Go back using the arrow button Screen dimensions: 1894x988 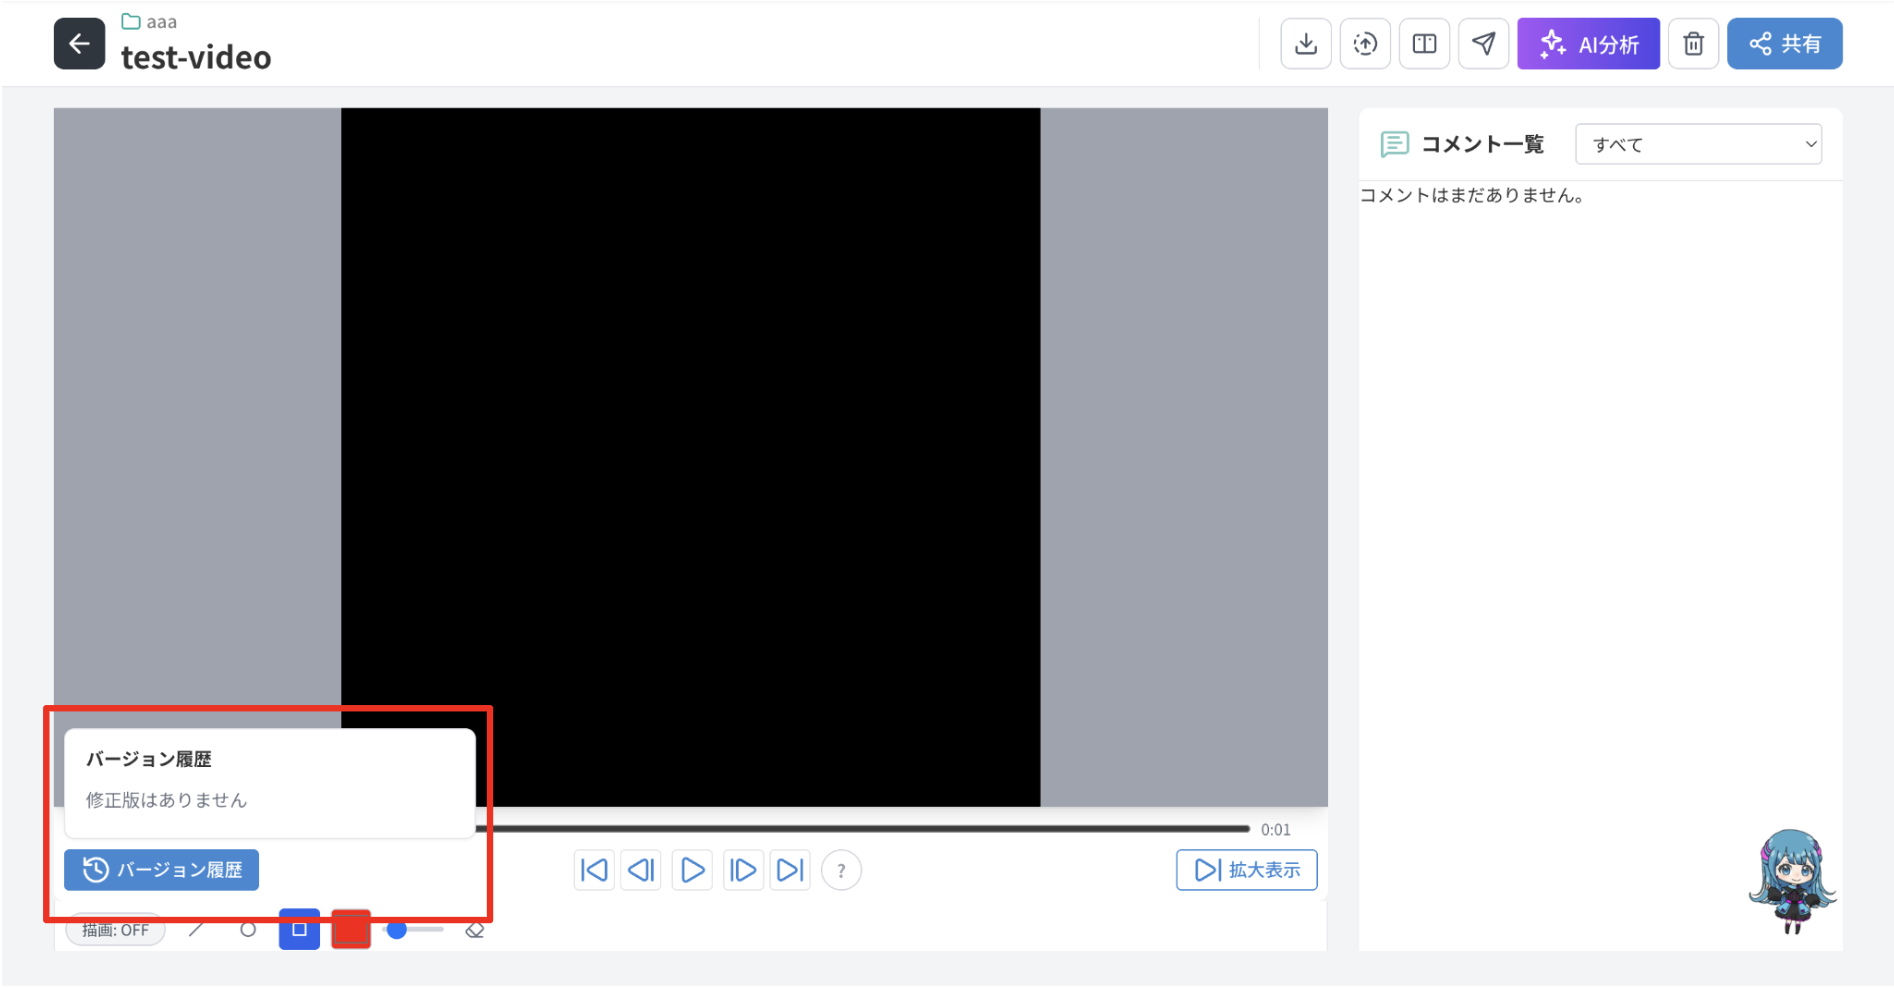click(x=79, y=44)
